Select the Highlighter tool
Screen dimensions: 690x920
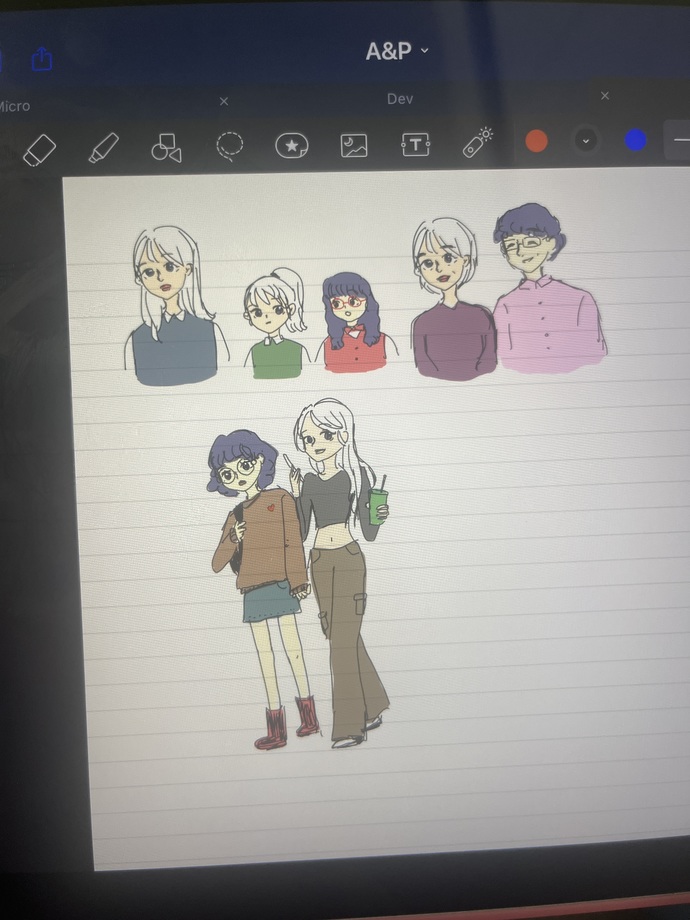pos(104,147)
